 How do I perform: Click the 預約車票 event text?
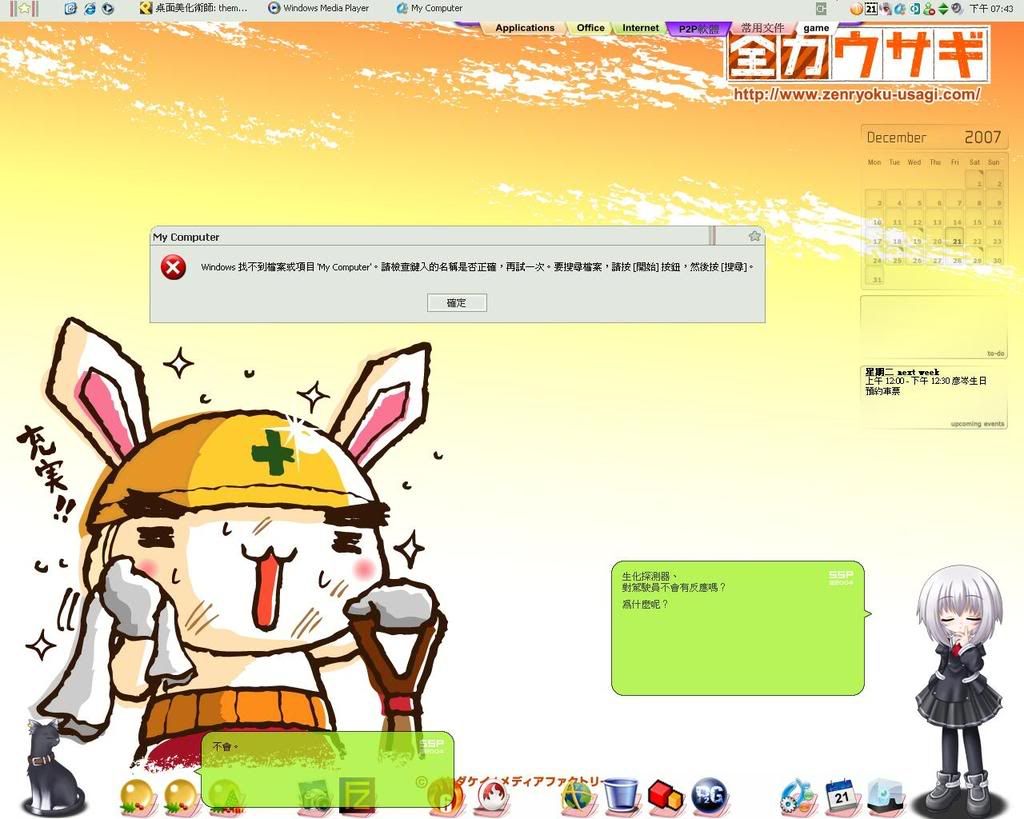(883, 391)
